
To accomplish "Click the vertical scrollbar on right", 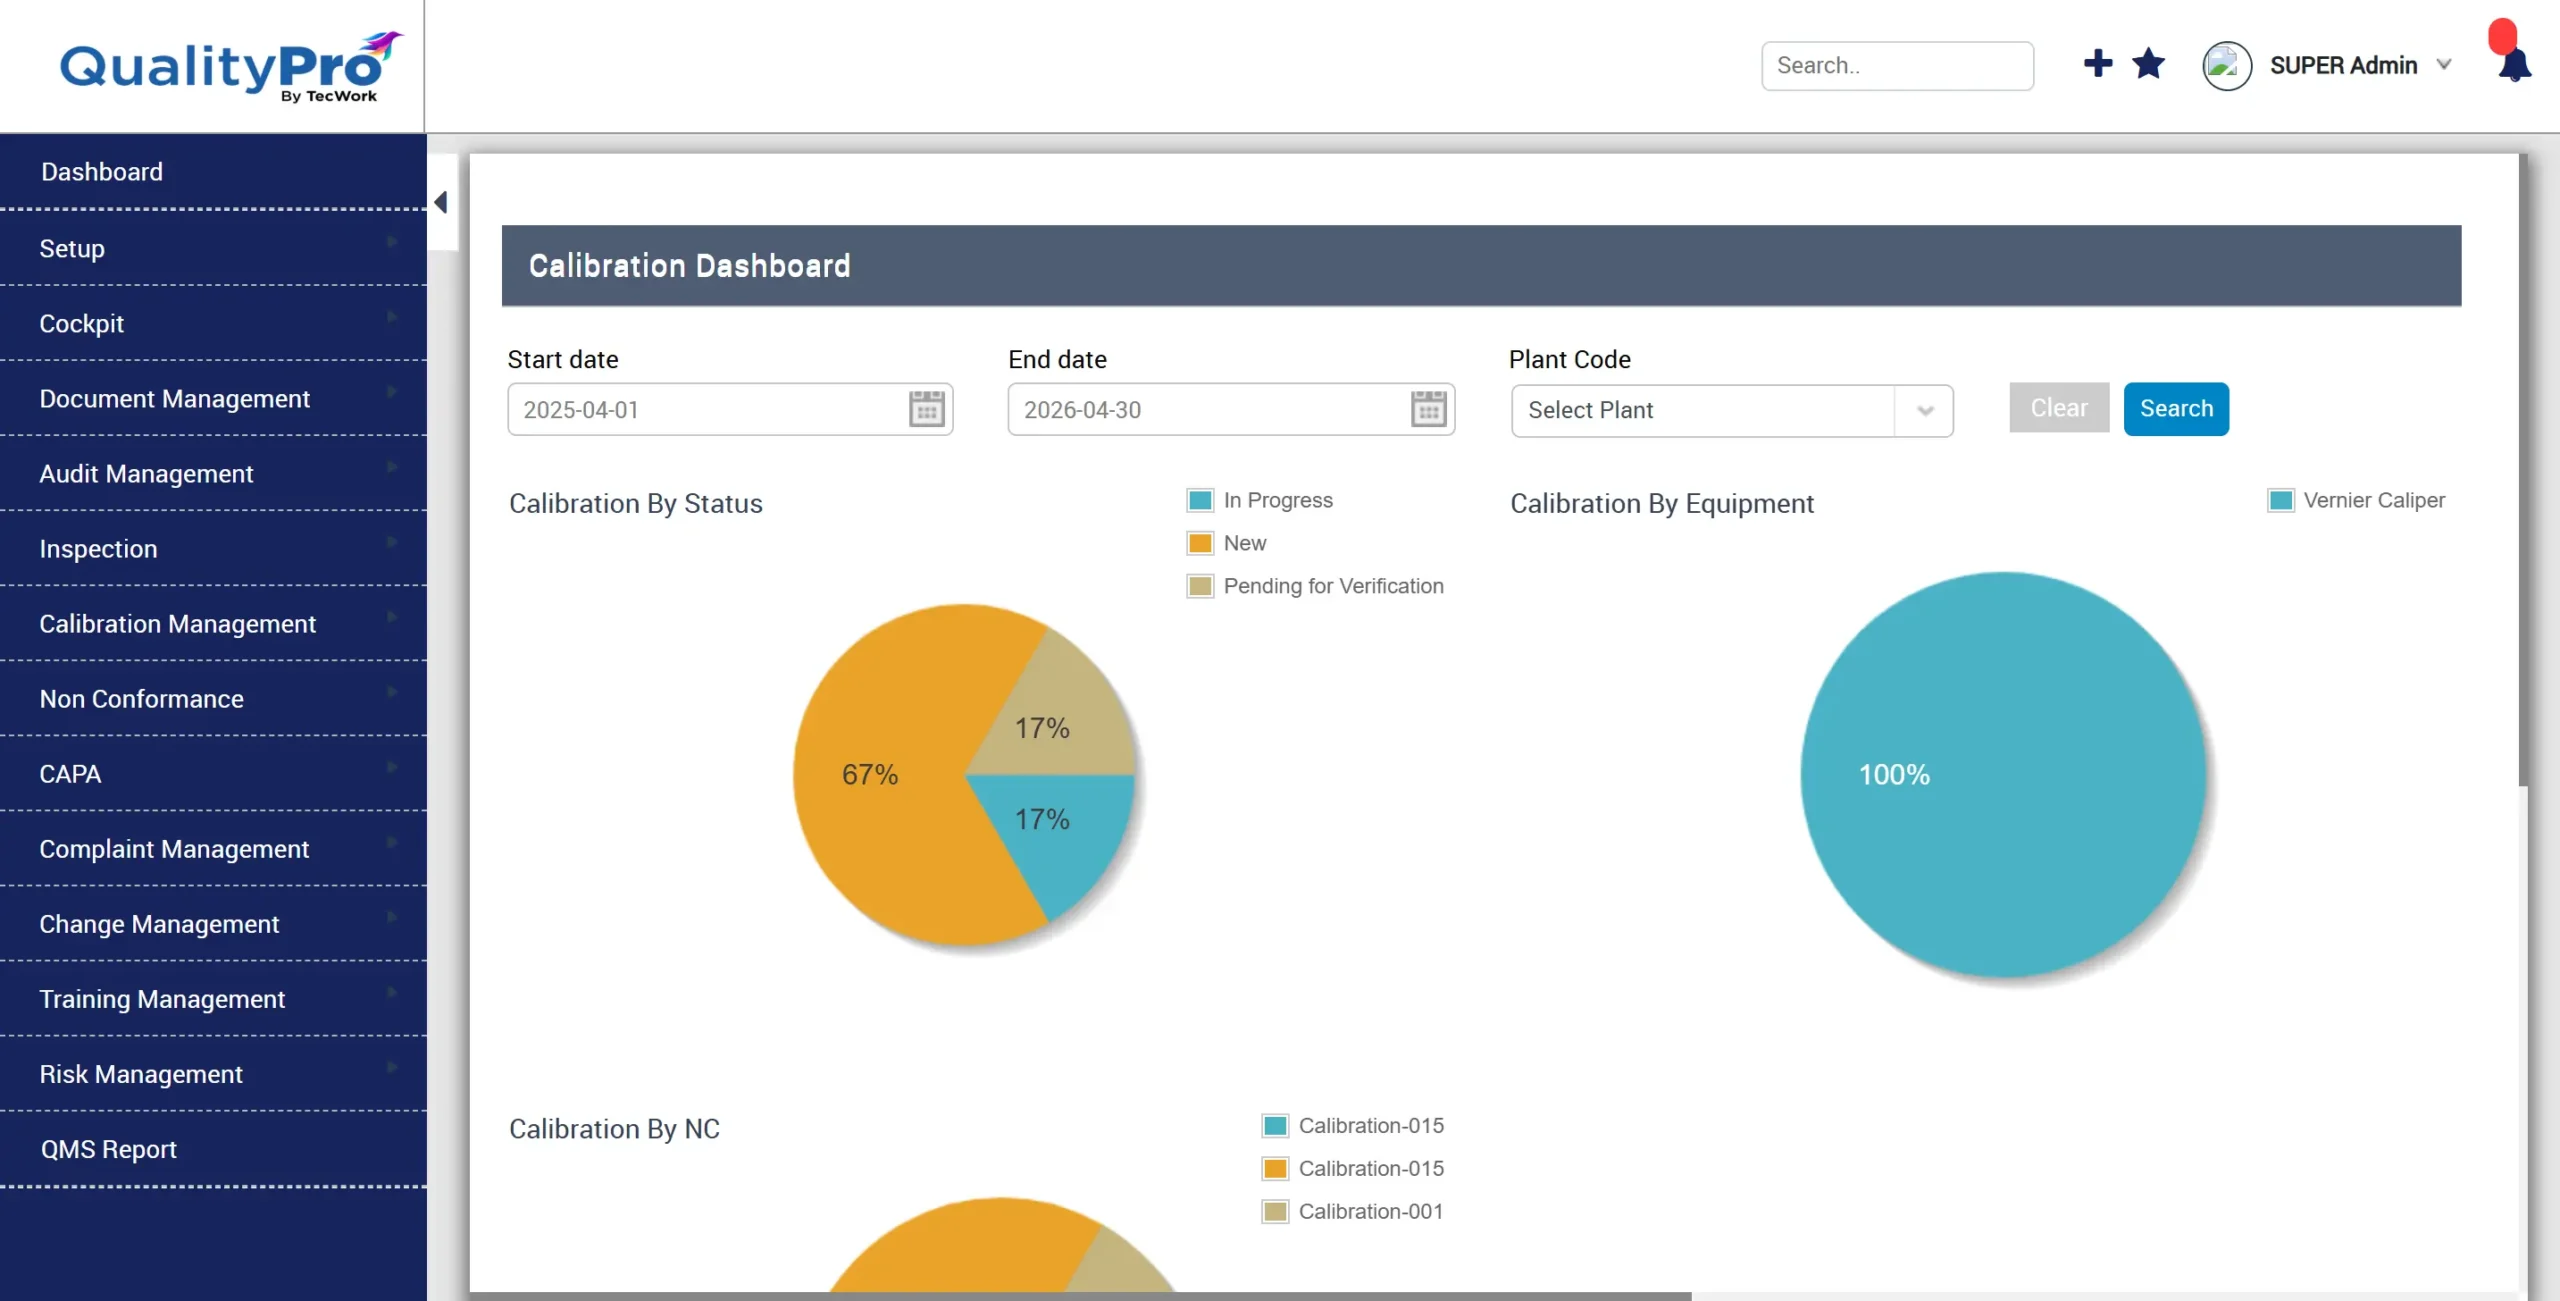I will [2523, 470].
